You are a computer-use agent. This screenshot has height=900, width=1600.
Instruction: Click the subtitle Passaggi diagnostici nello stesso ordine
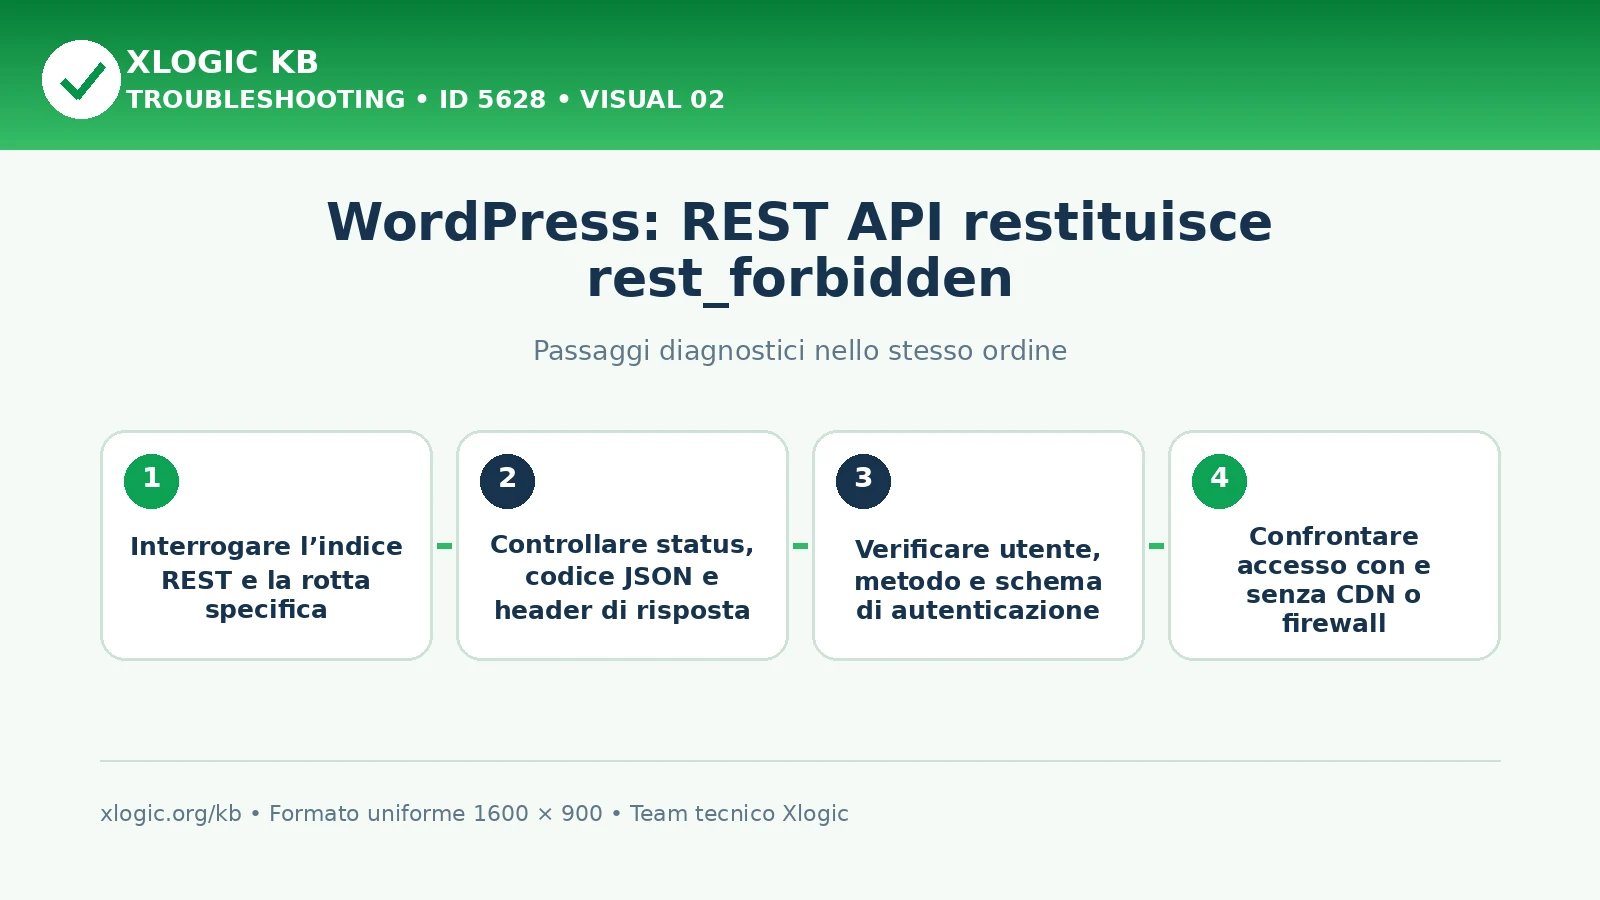[x=800, y=351]
